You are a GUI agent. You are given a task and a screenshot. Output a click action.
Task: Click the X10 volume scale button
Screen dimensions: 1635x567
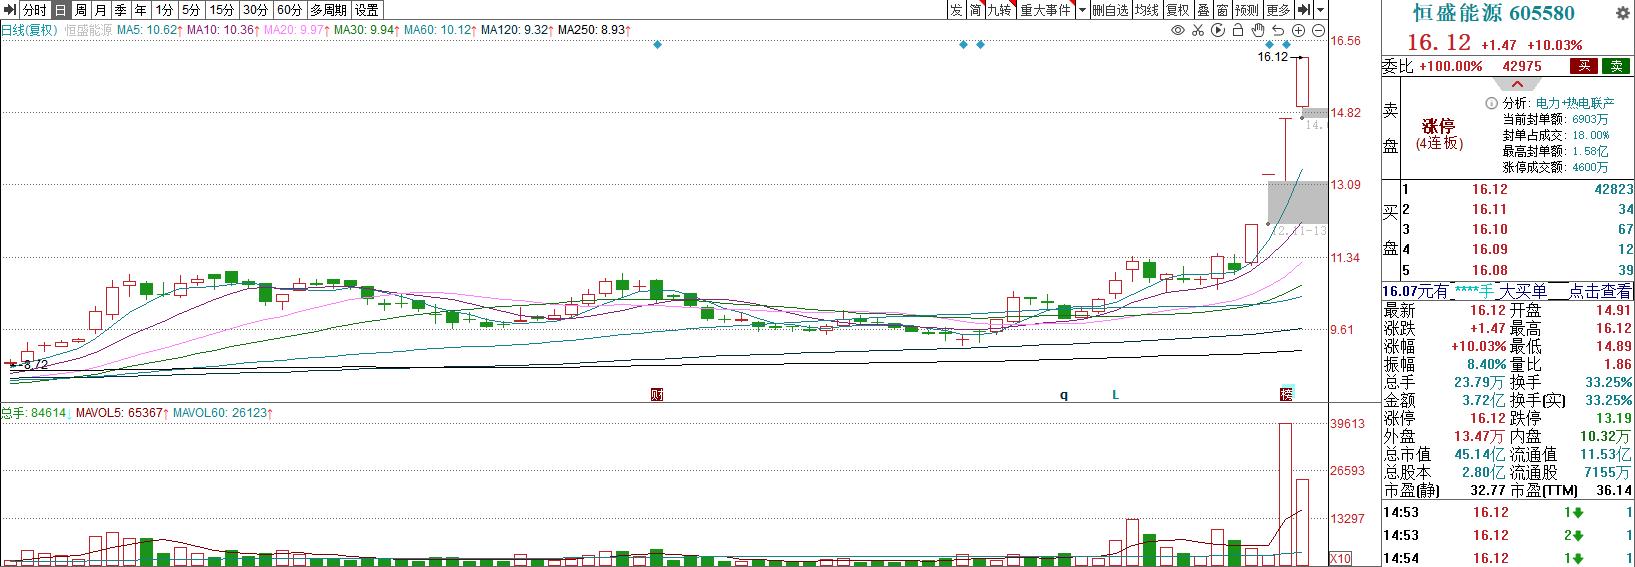pos(1340,558)
